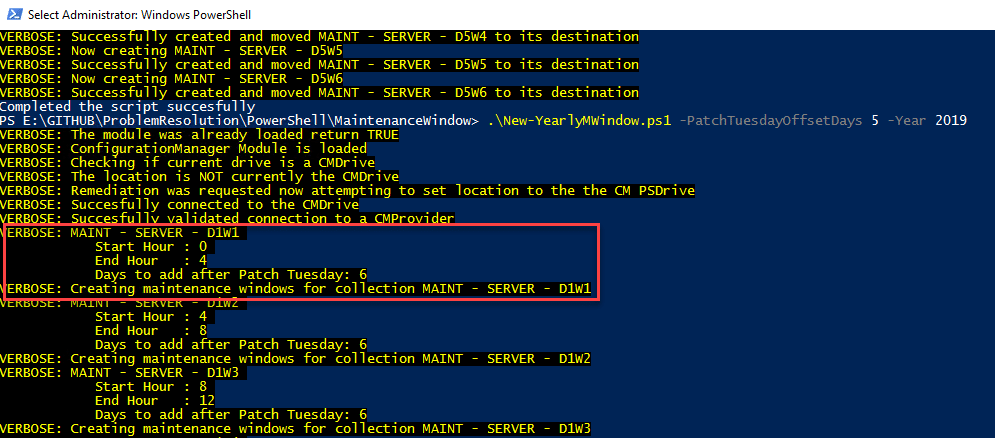The image size is (995, 438).
Task: Click the PowerShell icon in title bar
Action: 13,14
